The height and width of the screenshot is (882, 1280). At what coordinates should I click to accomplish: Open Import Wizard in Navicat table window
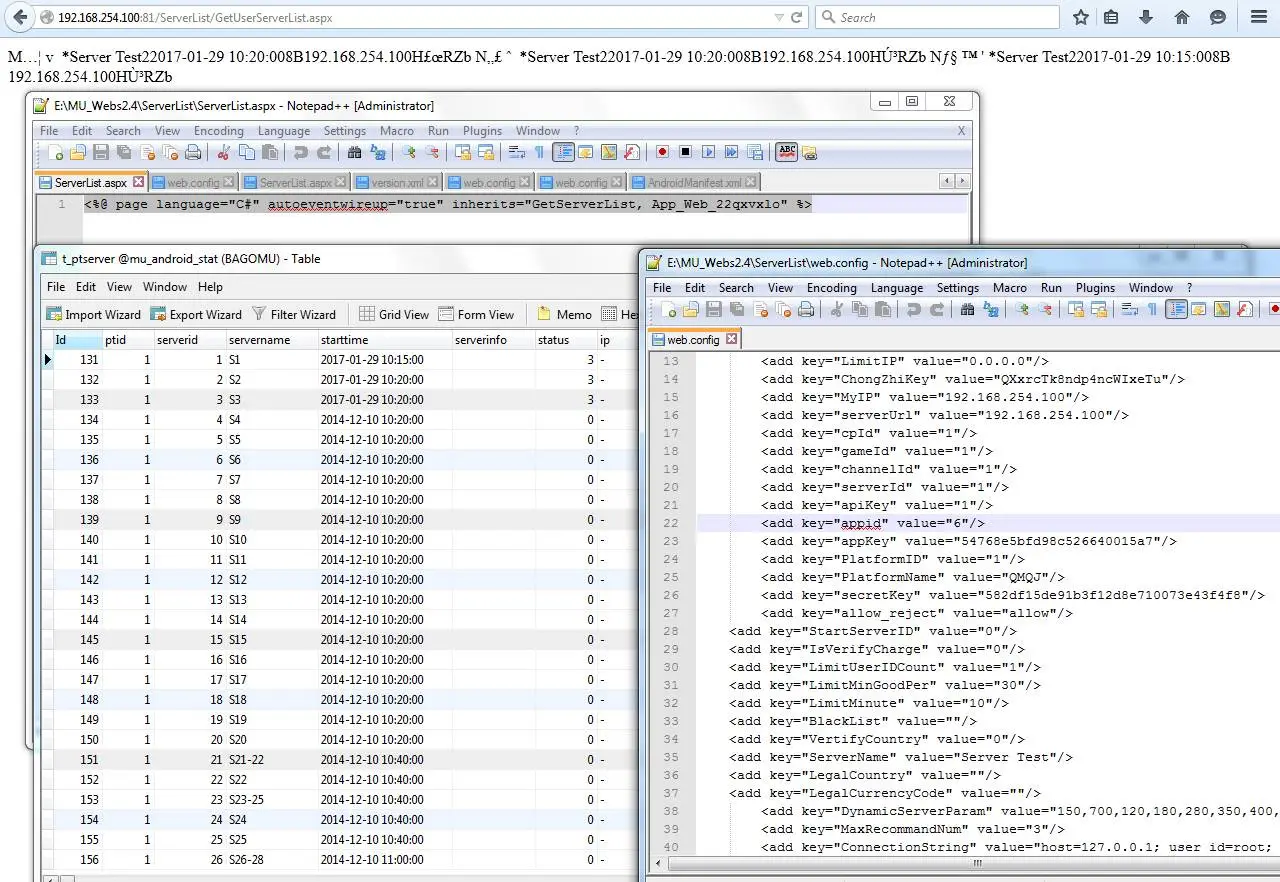tap(94, 314)
